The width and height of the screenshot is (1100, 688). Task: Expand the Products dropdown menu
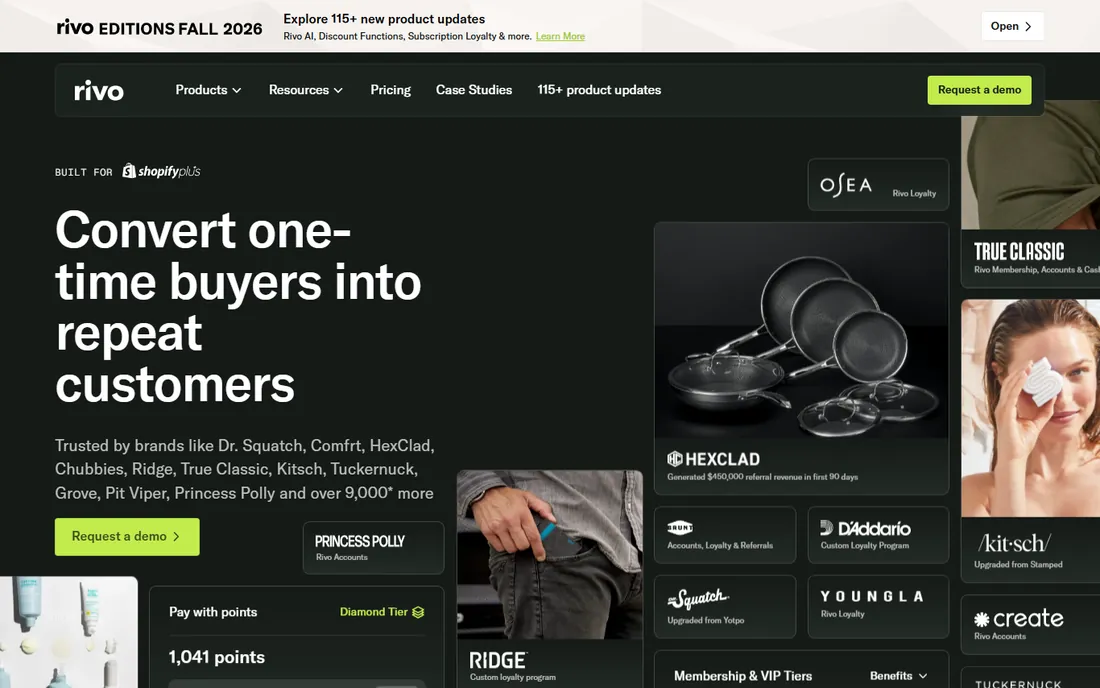click(208, 90)
